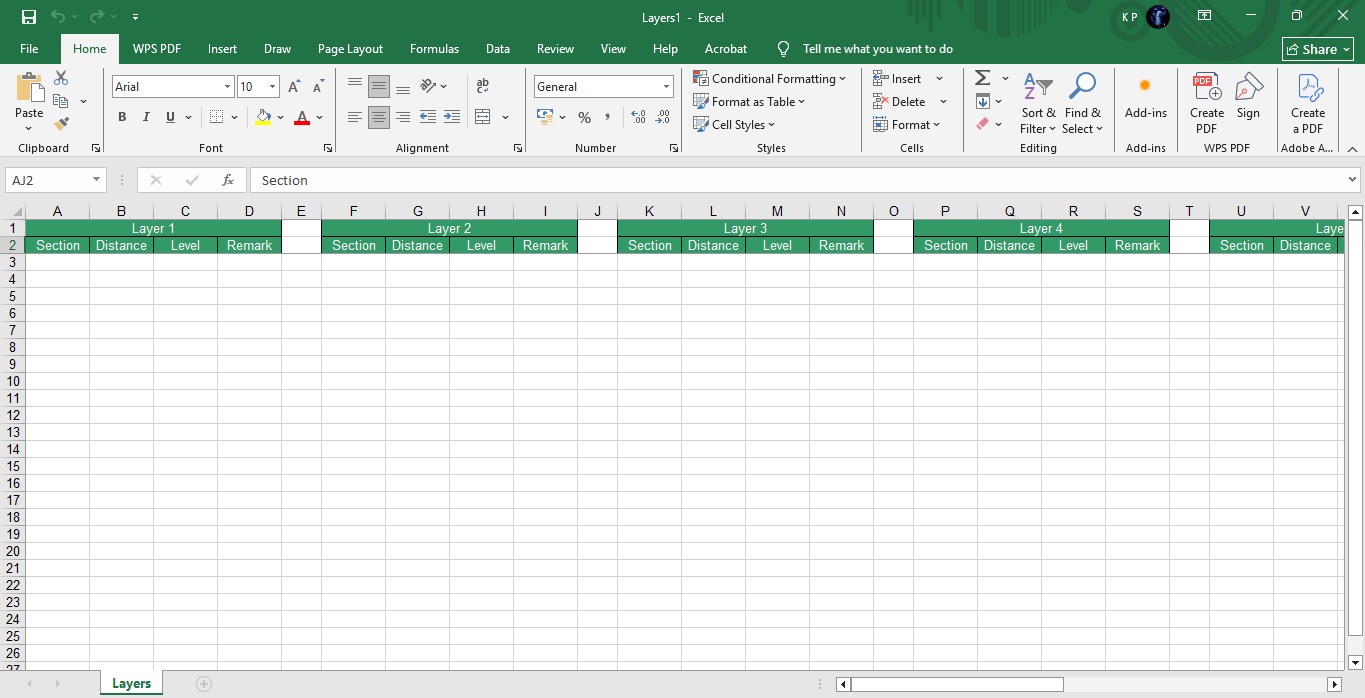Toggle Center alignment
This screenshot has width=1365, height=698.
pyautogui.click(x=379, y=117)
